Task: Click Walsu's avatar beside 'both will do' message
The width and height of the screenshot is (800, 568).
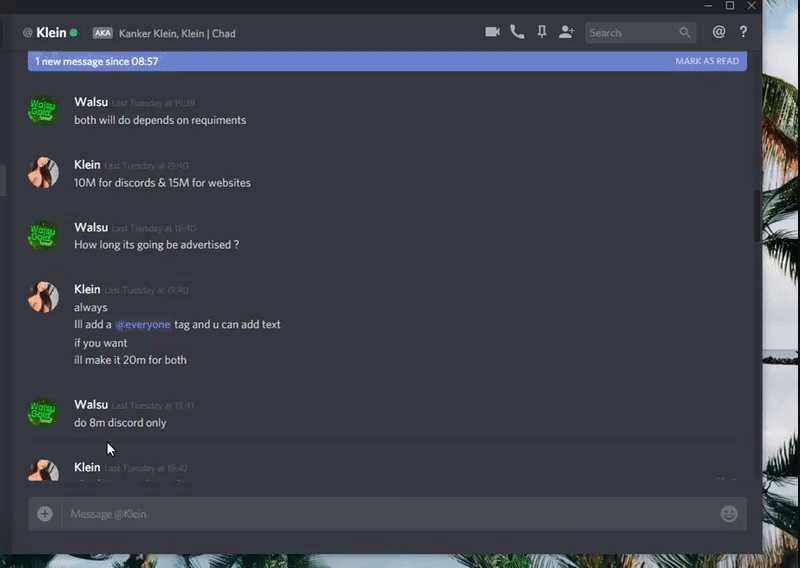Action: tap(43, 110)
